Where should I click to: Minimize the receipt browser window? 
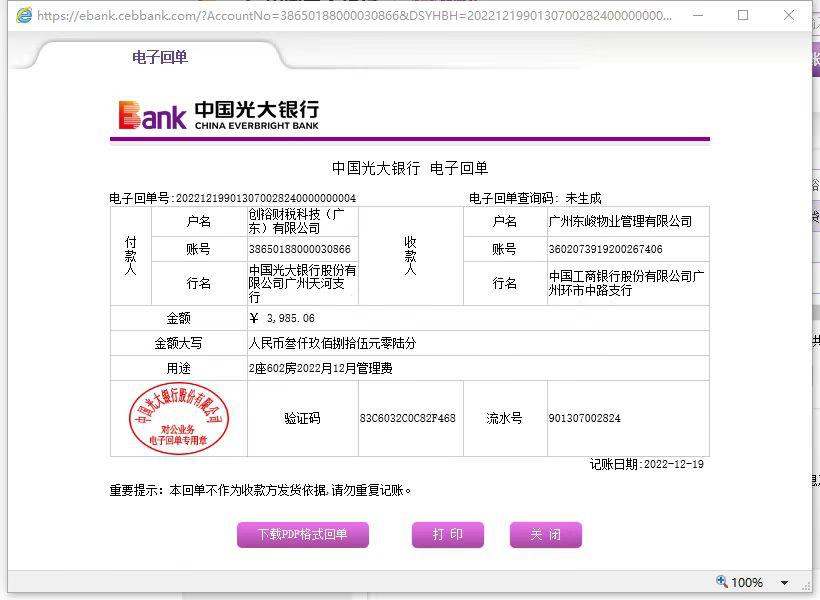tap(697, 15)
